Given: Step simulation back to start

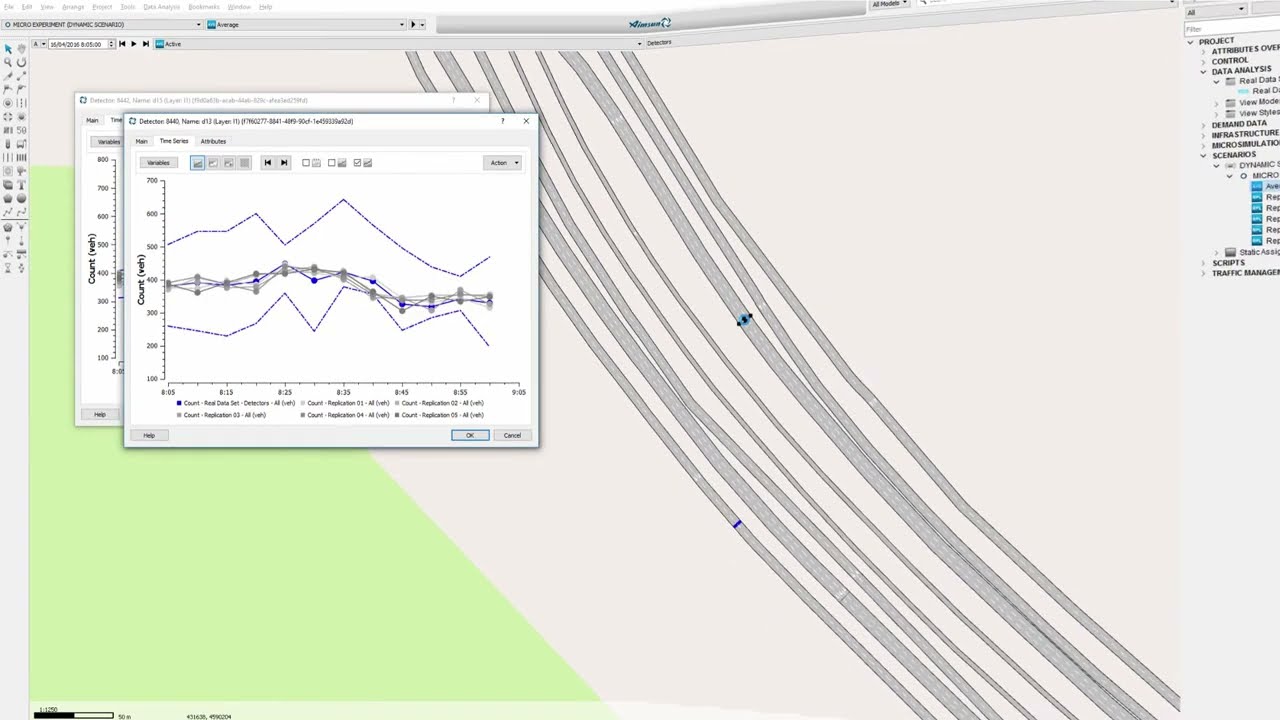Looking at the screenshot, I should 121,44.
